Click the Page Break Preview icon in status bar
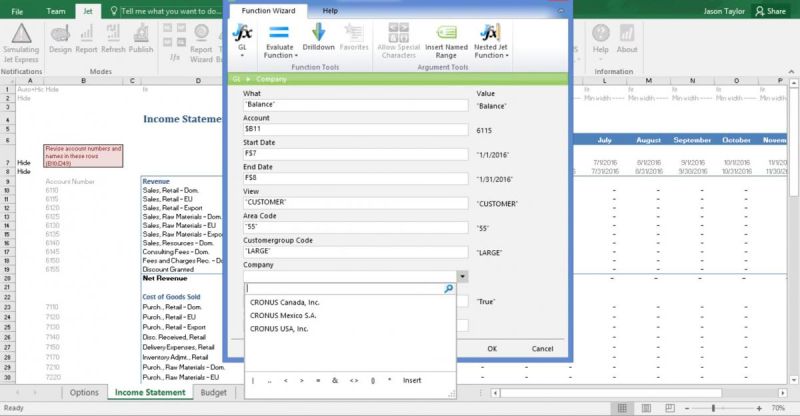The height and width of the screenshot is (416, 800). (669, 408)
